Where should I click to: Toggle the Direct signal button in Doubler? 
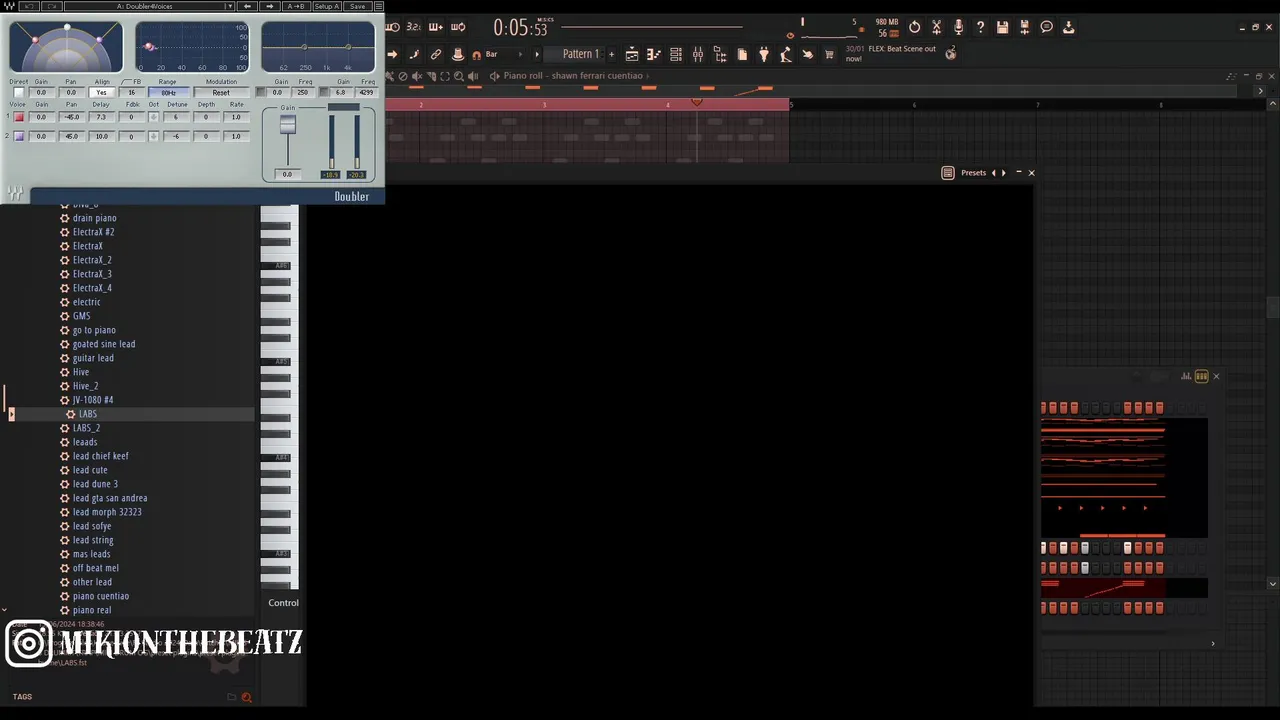(x=19, y=92)
